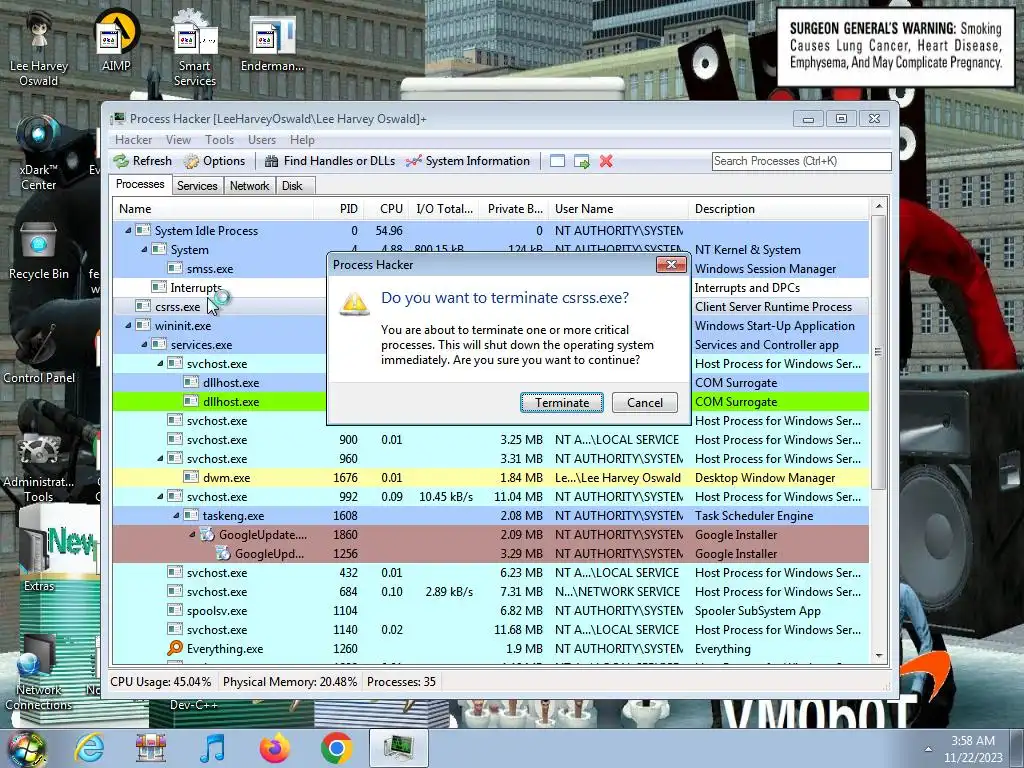
Task: Switch to the Services tab
Action: click(x=197, y=186)
